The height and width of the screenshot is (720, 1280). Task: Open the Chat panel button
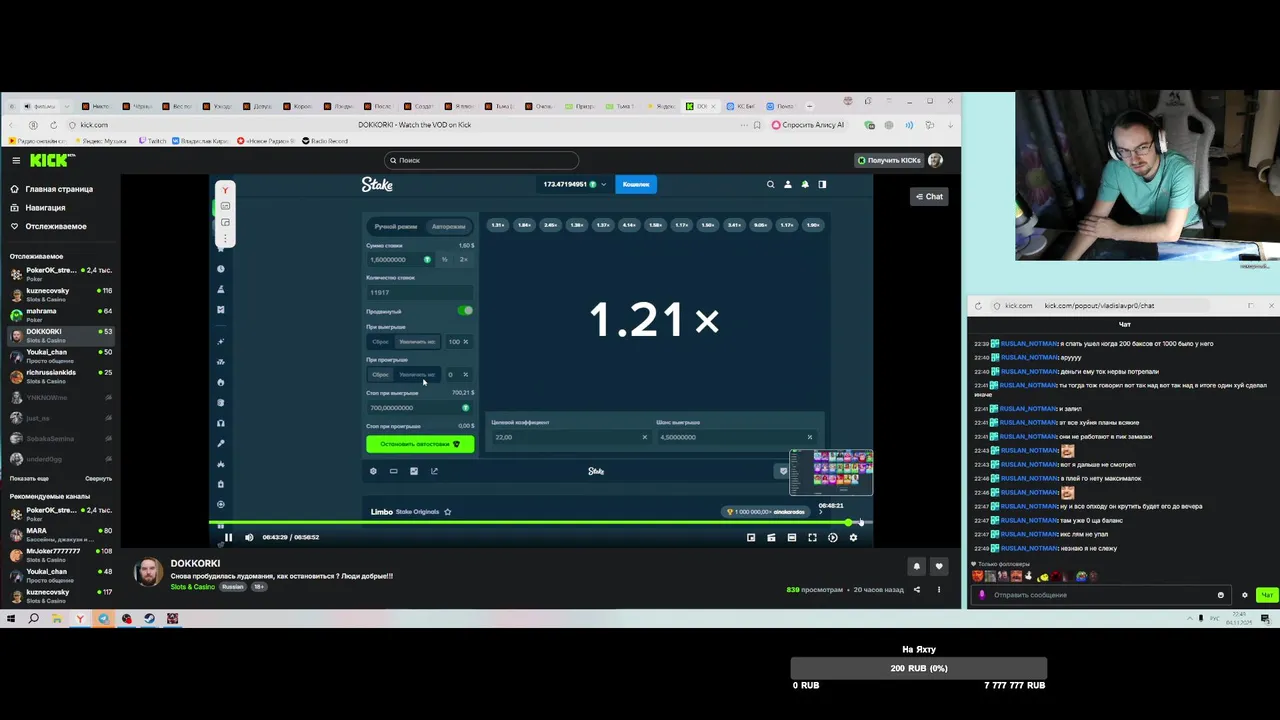pyautogui.click(x=929, y=197)
